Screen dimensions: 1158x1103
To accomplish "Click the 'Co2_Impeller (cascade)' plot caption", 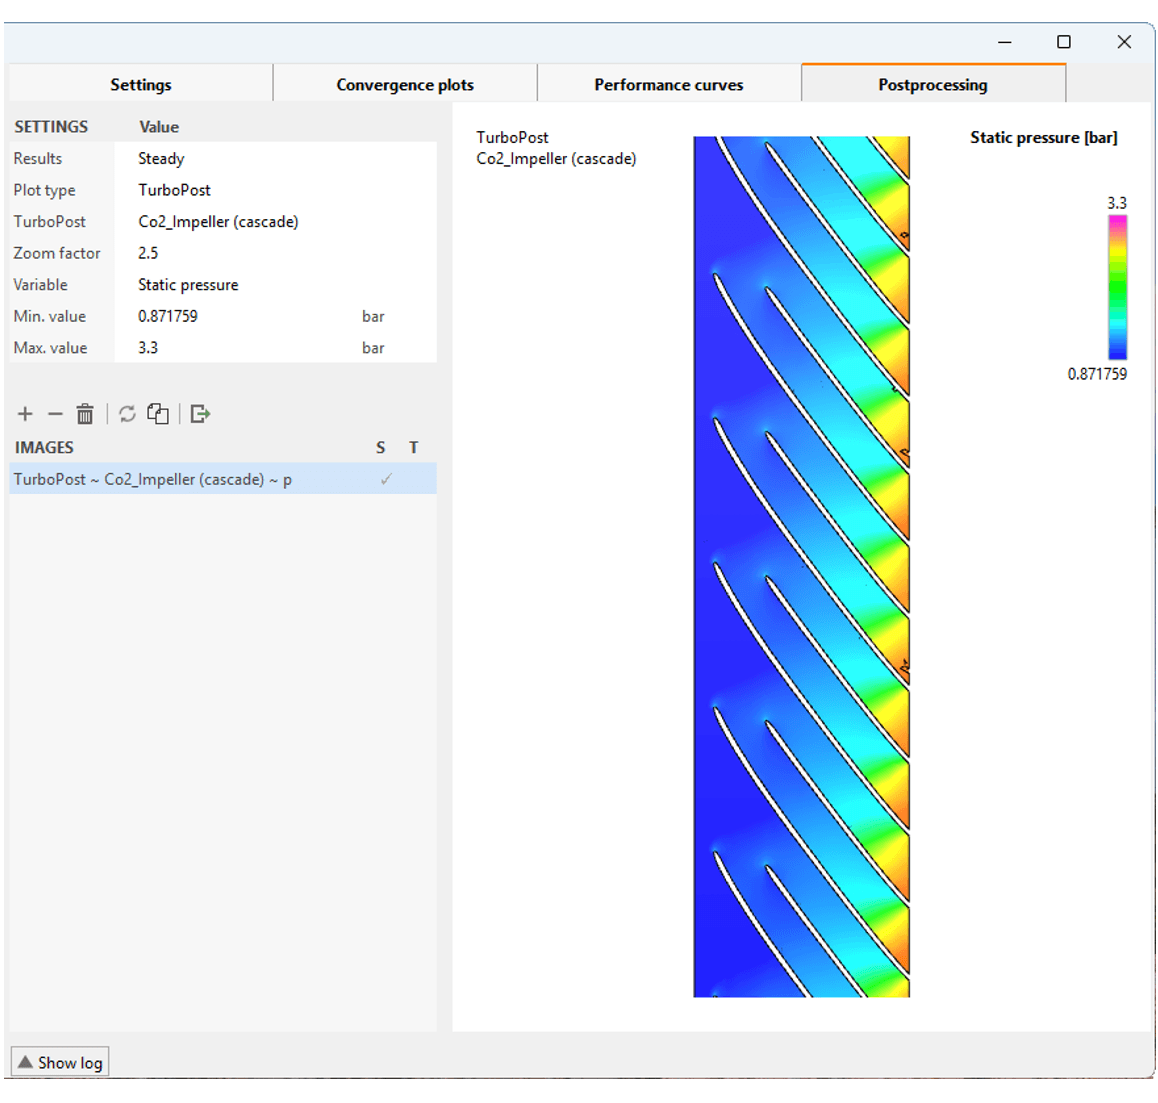I will point(556,159).
